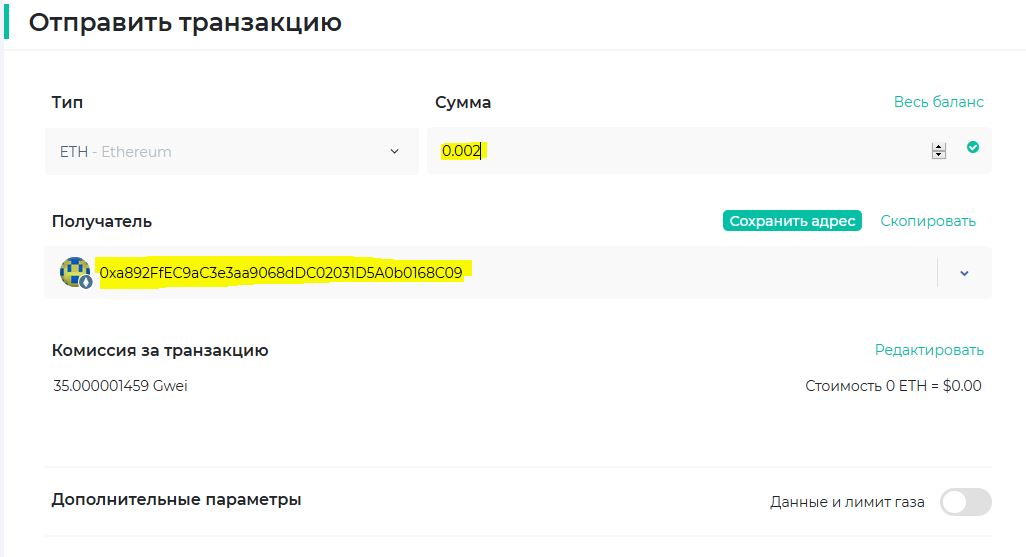Click the Весь баланс link
Screen dimensions: 1026x557
click(938, 102)
